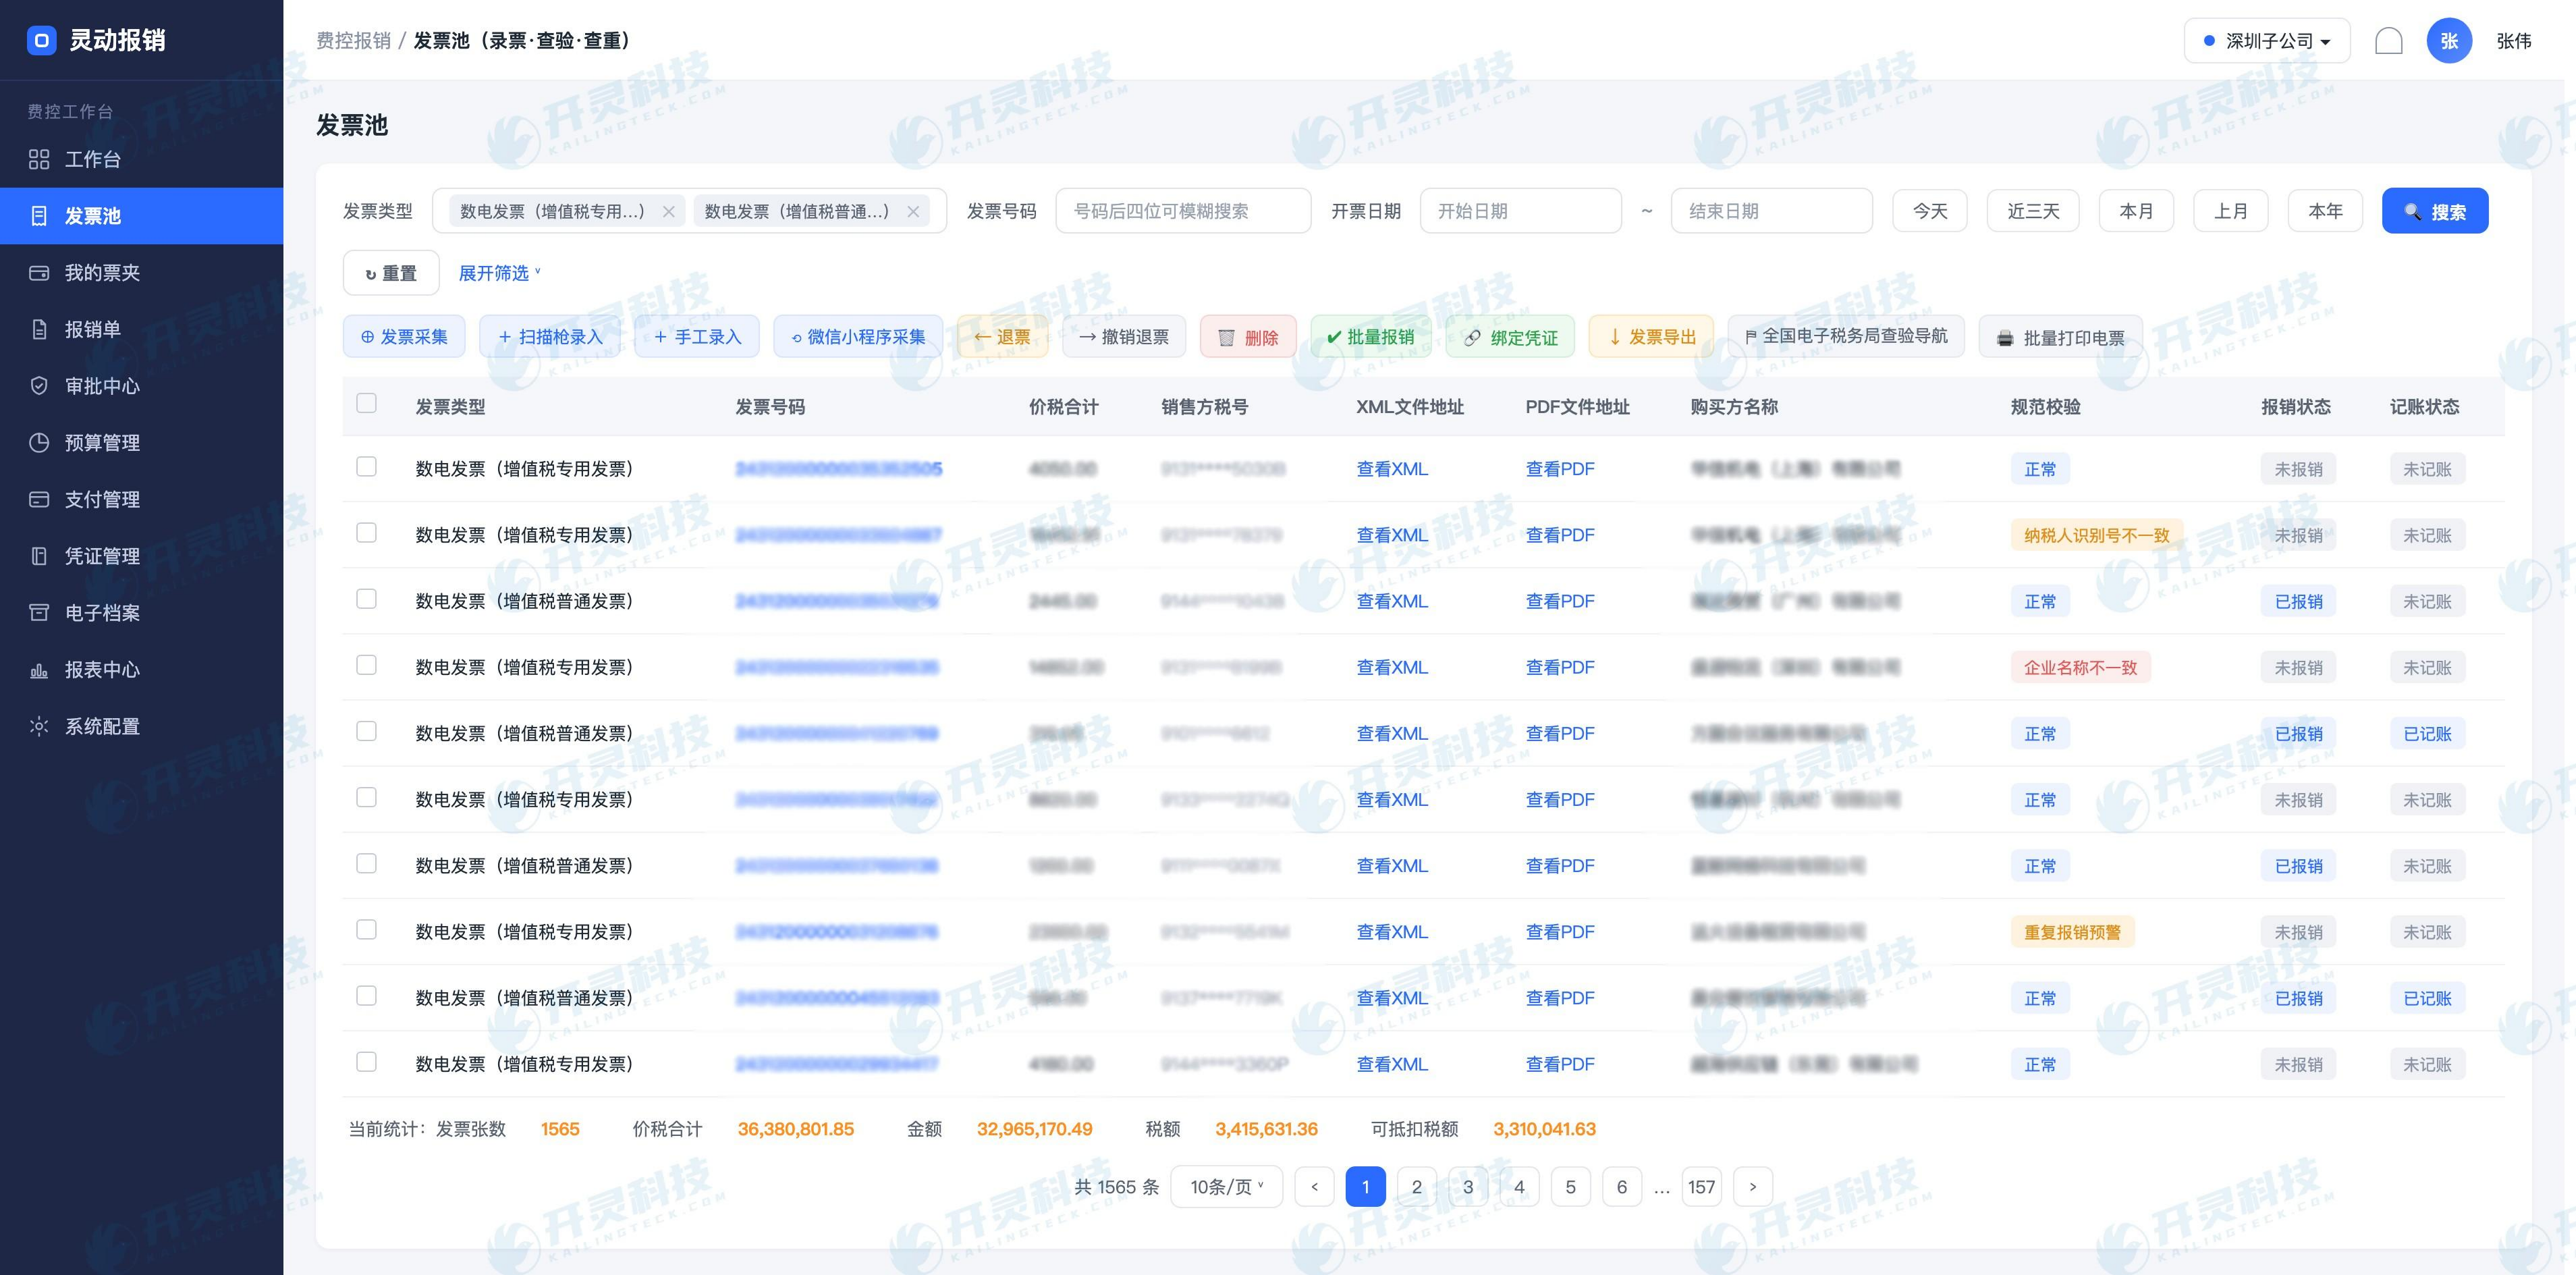This screenshot has height=1275, width=2576.
Task: Focus the 发票号码 search field
Action: (x=1183, y=211)
